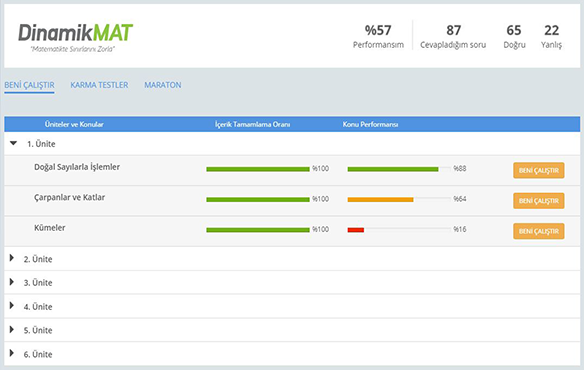This screenshot has height=370, width=584.
Task: Click BENİ ÇALIŞTIR button for Doğal Sayılarla İşlemler
Action: (x=539, y=170)
